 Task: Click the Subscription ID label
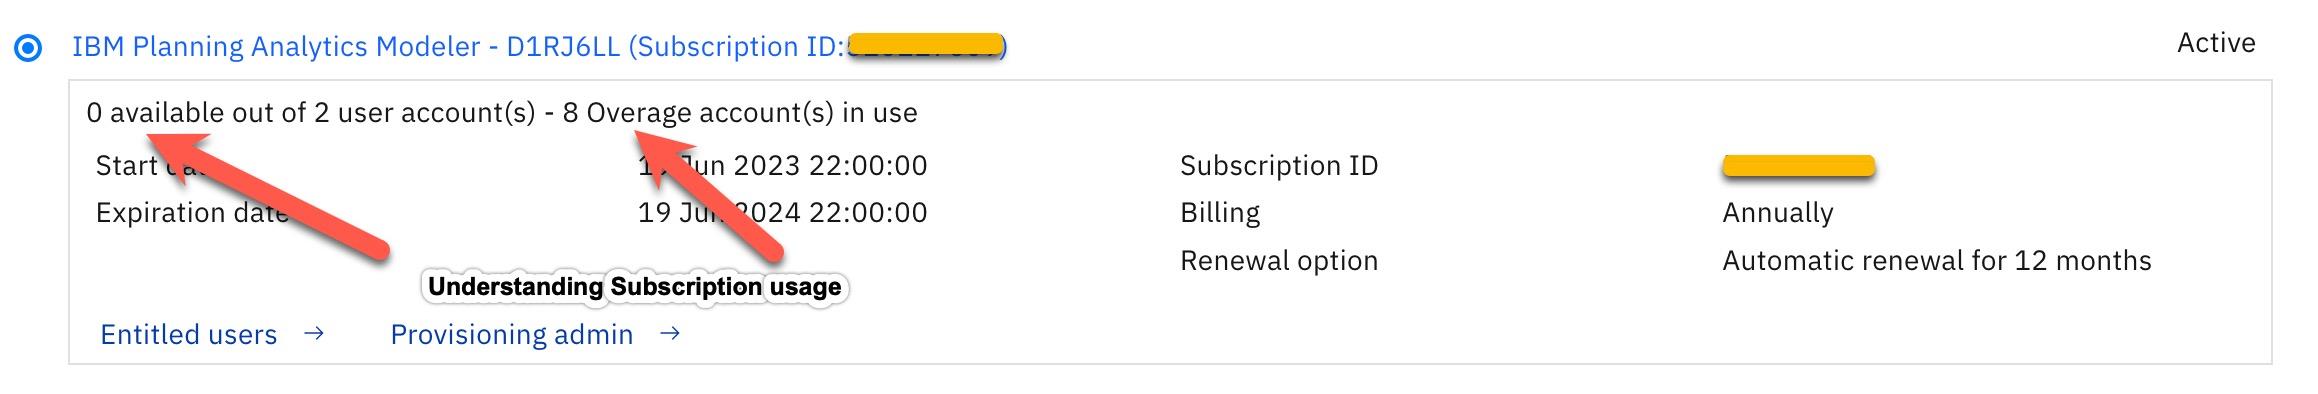(1279, 166)
